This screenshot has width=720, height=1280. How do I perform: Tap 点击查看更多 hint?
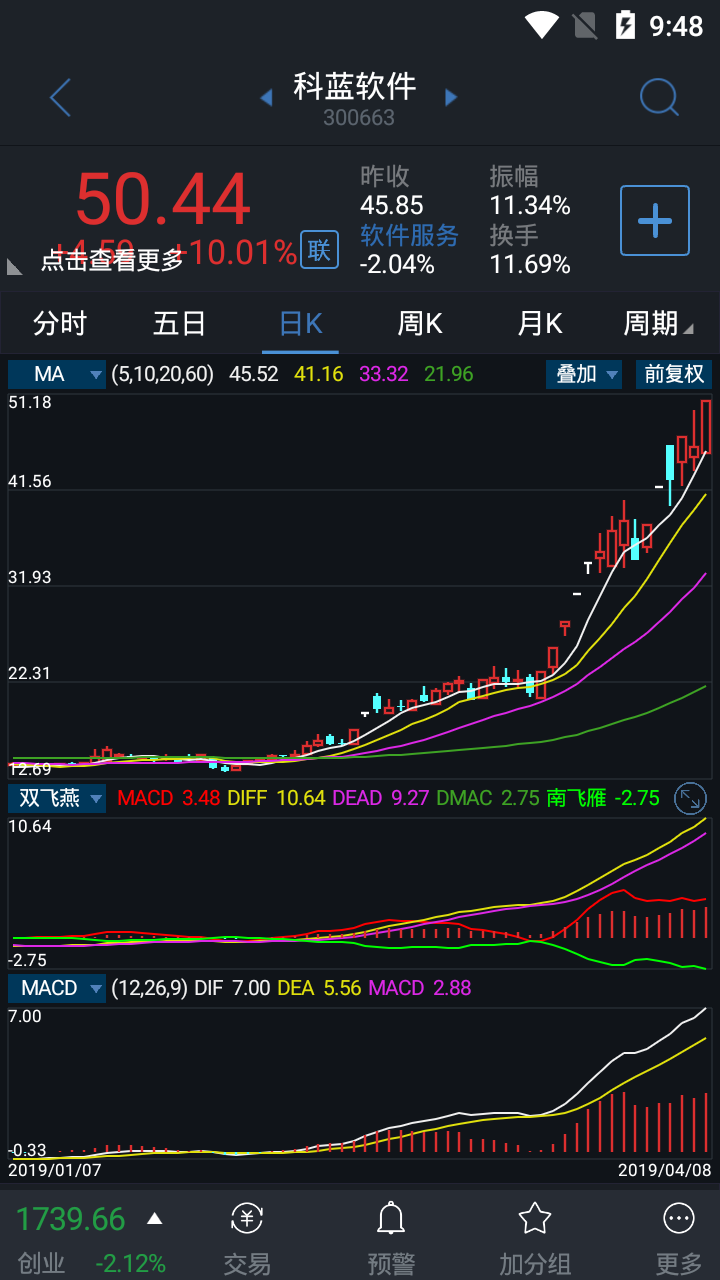click(112, 260)
